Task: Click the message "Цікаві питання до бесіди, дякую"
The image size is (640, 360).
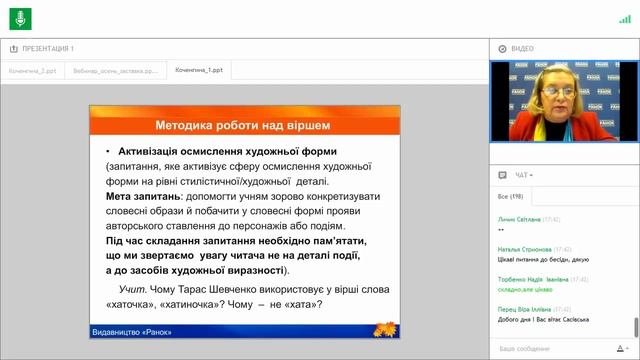Action: click(543, 260)
